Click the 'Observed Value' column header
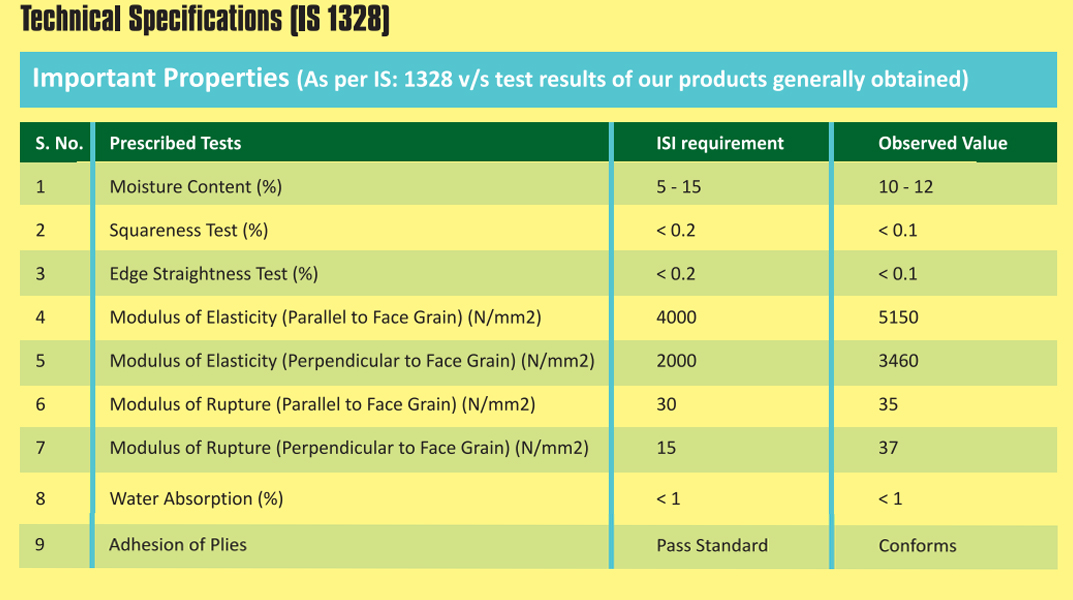Screen dimensions: 1073x600 click(943, 143)
